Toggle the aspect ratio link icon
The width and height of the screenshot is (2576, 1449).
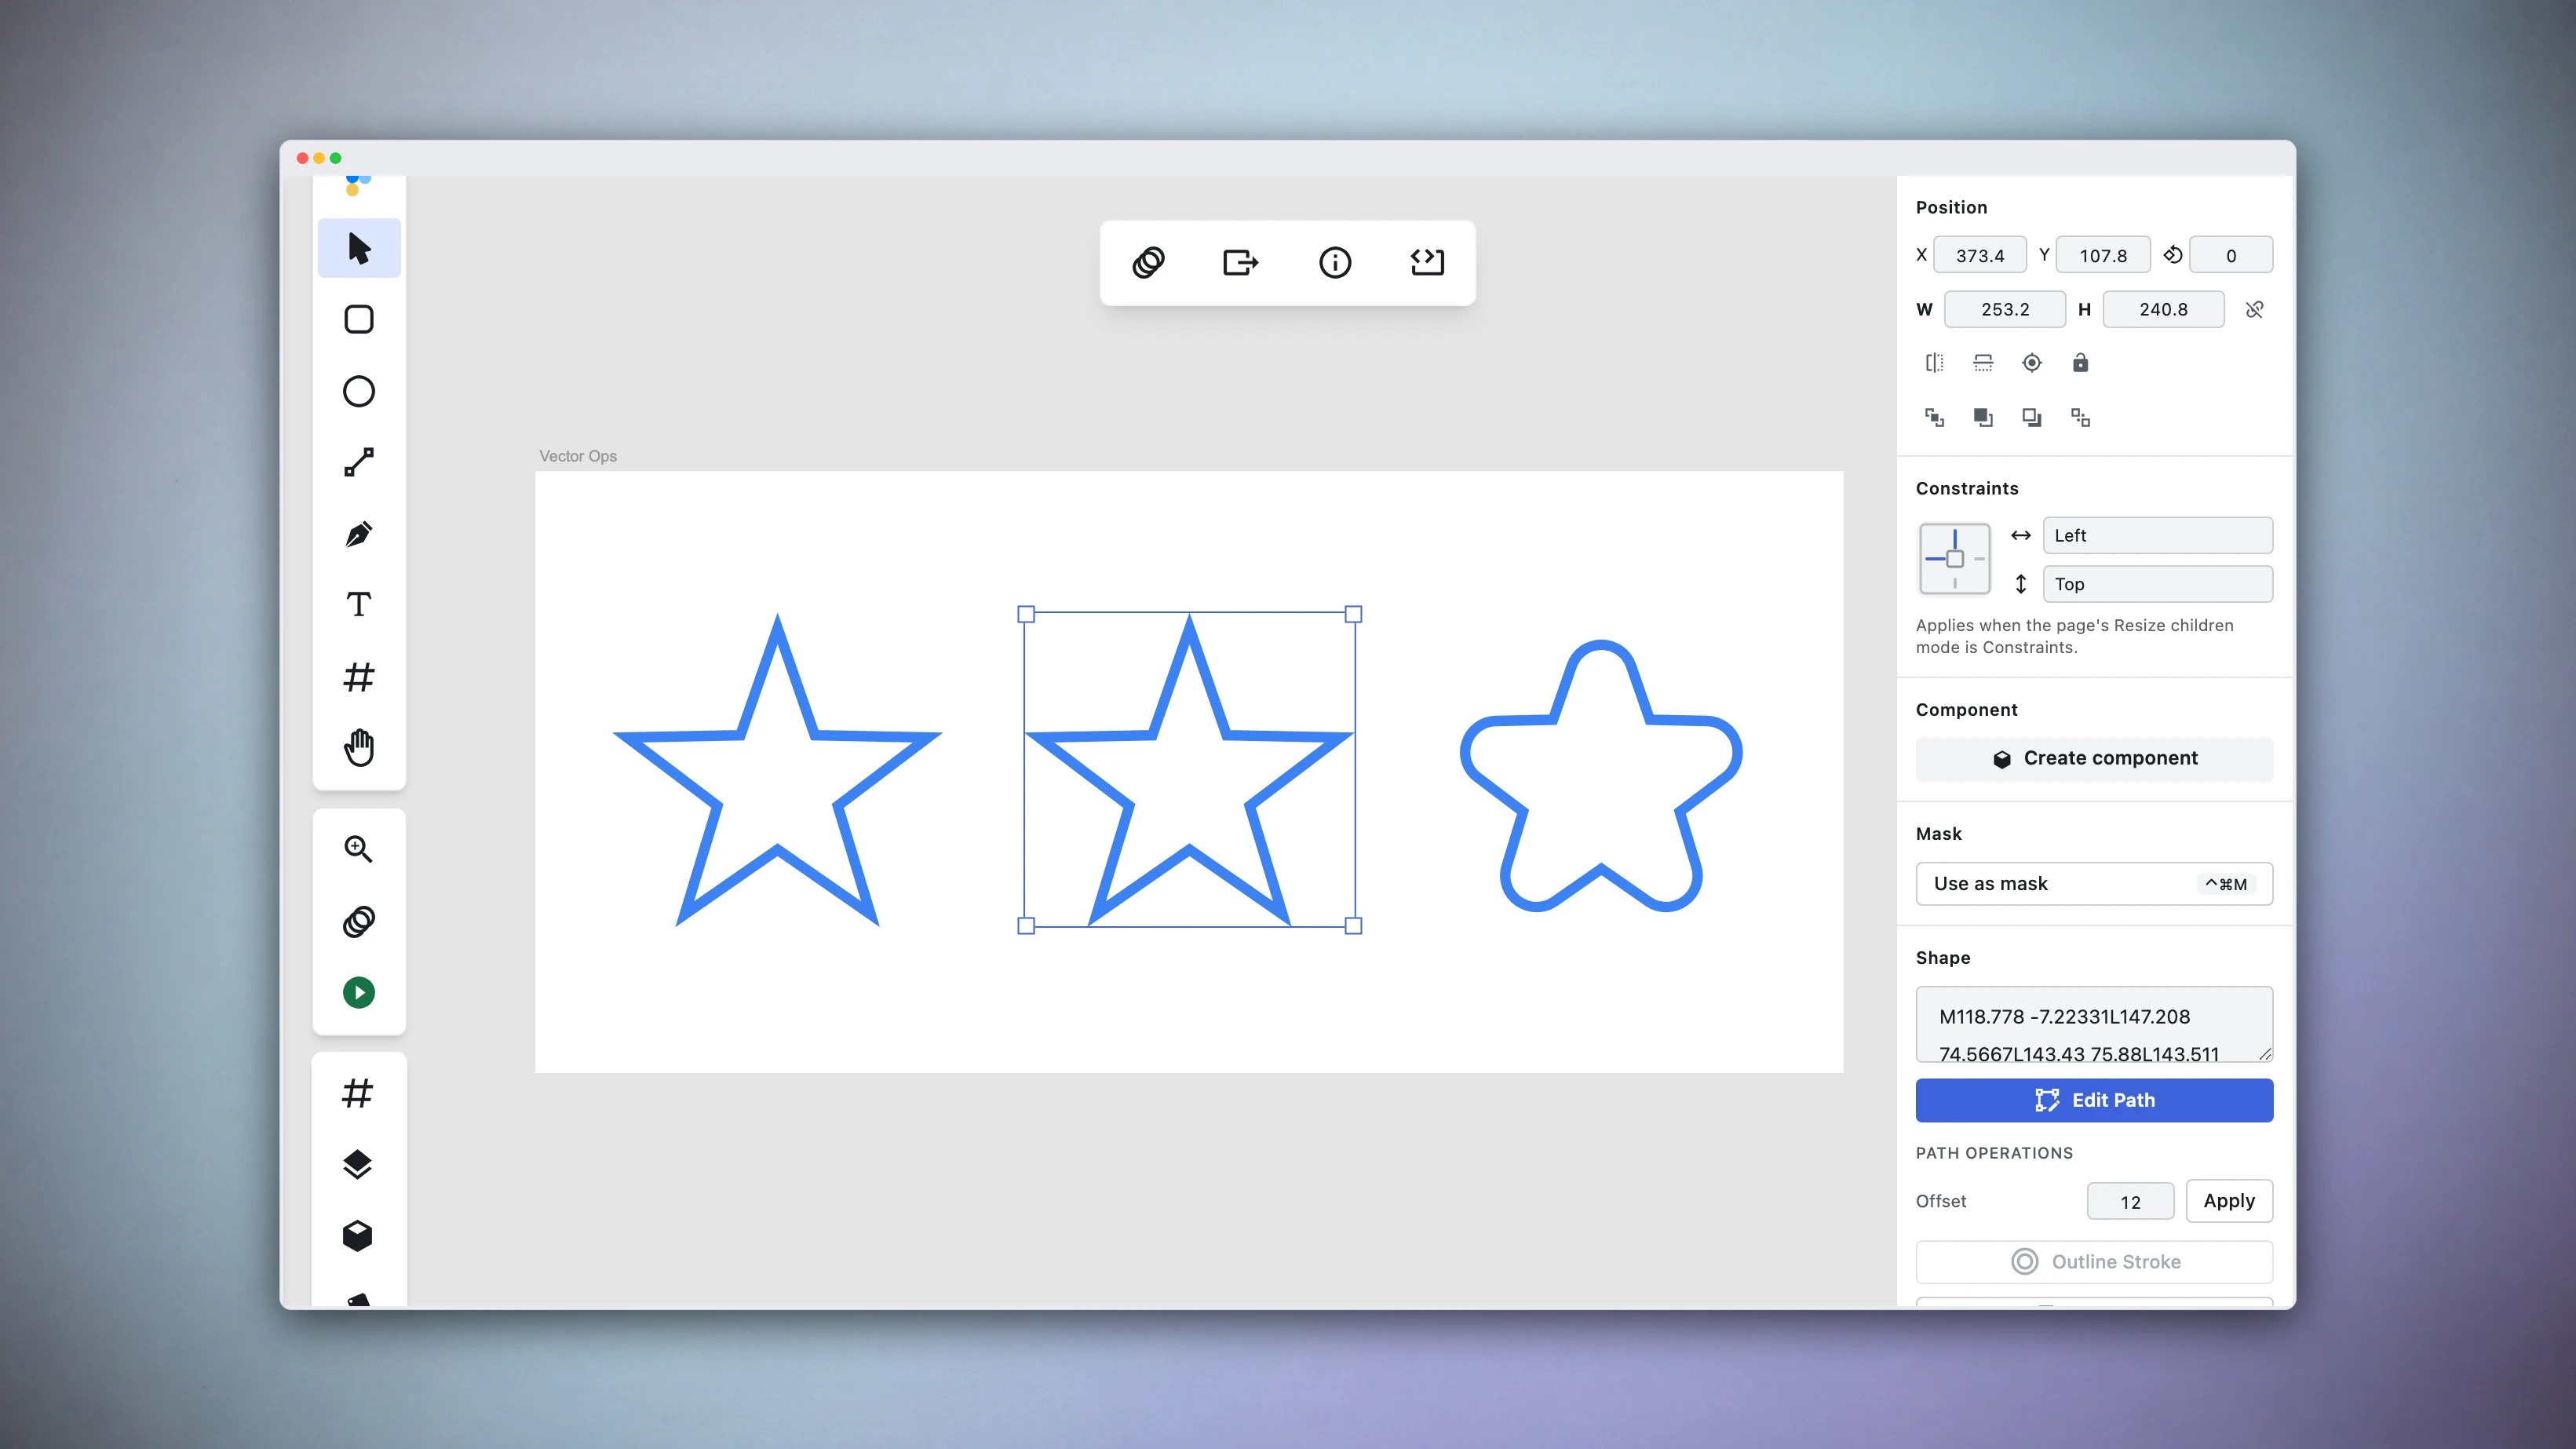tap(2254, 310)
